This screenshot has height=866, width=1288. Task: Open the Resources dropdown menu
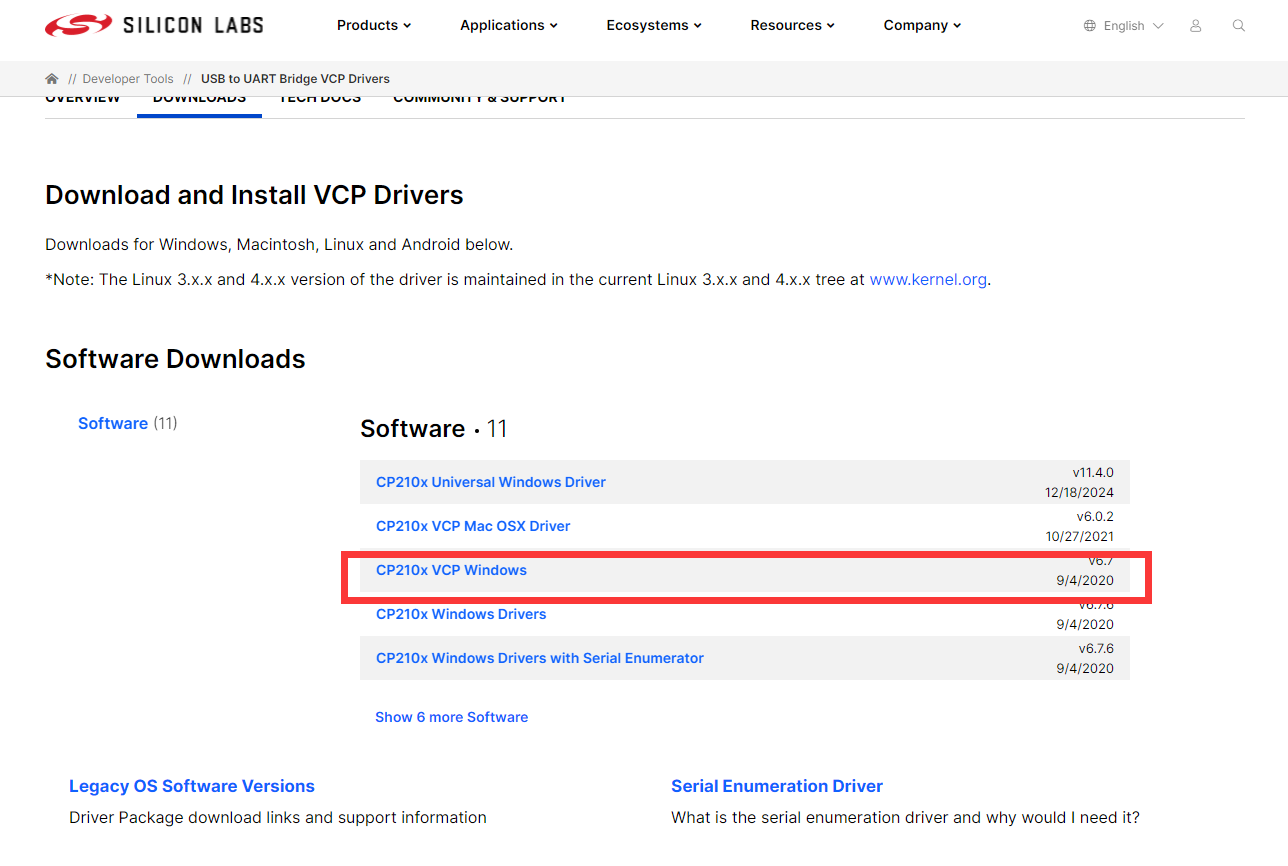(x=792, y=26)
